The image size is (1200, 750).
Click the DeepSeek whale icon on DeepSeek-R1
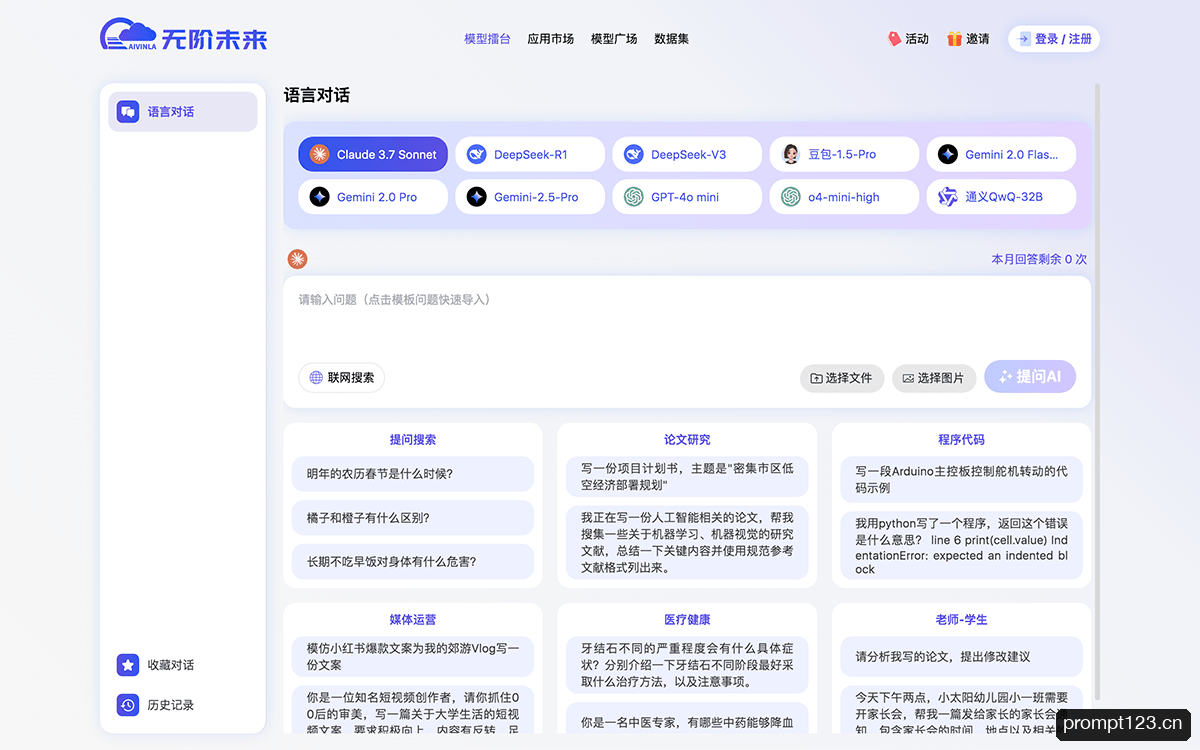(477, 155)
